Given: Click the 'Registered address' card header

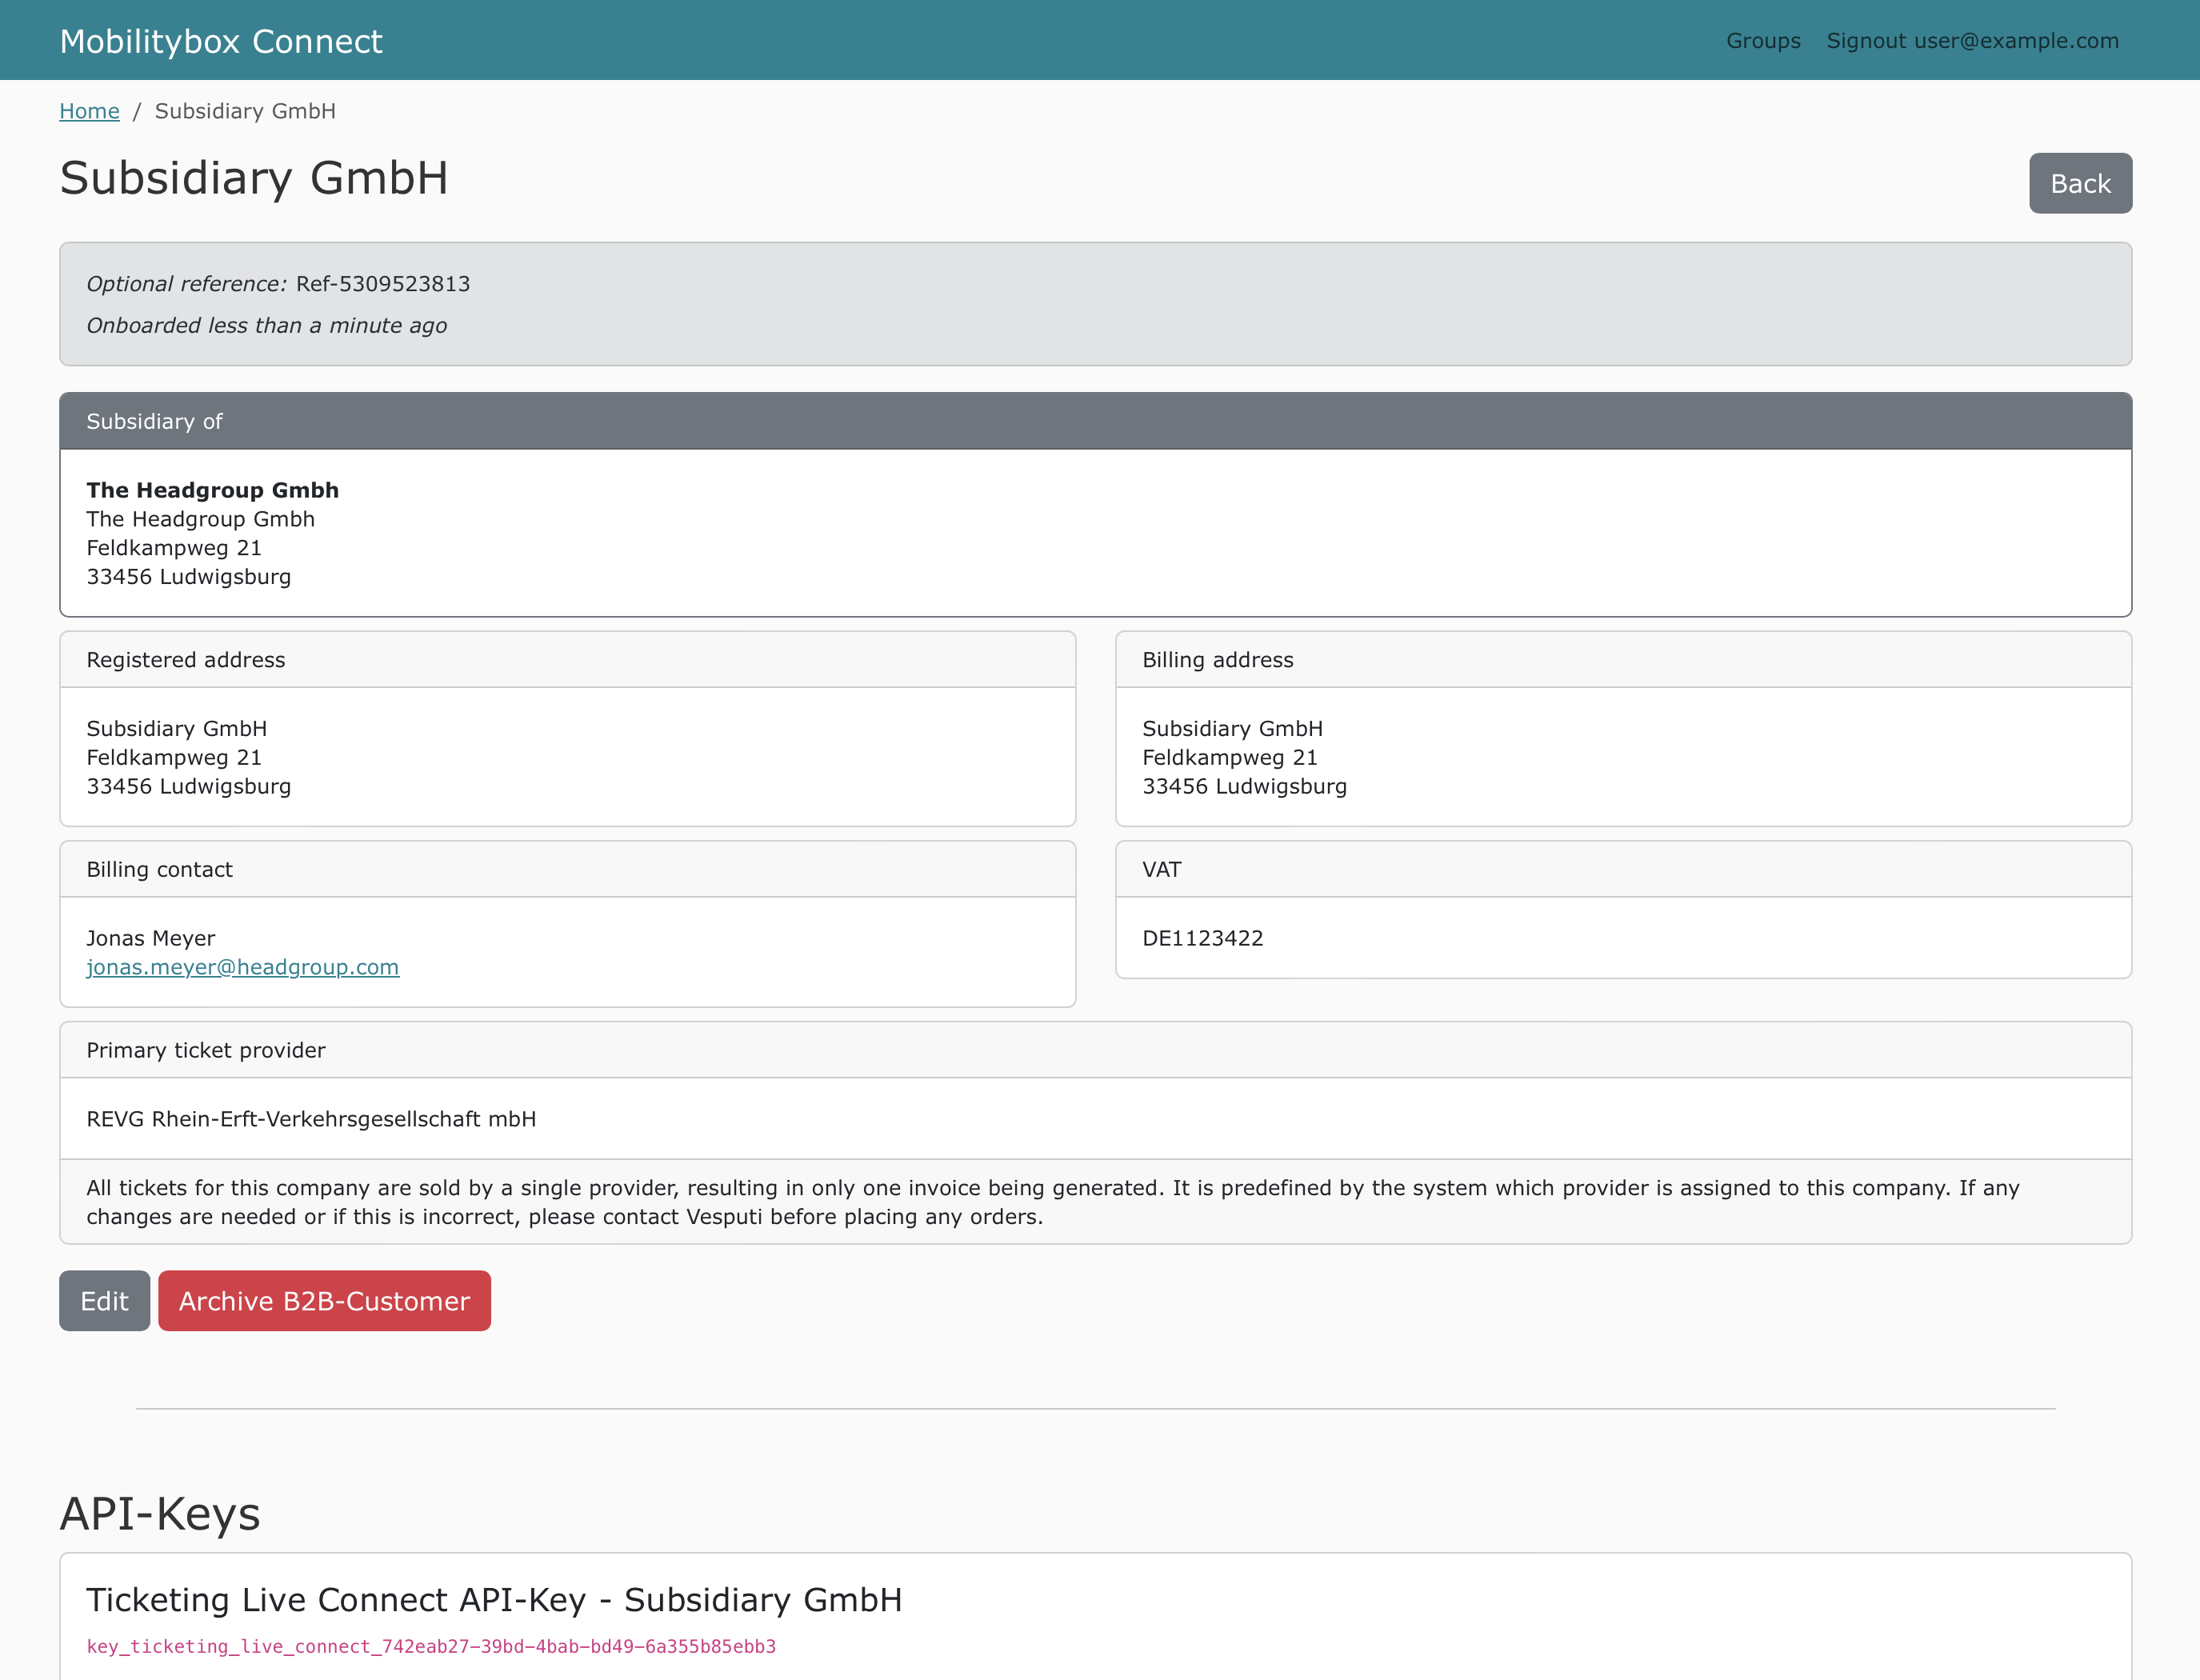Looking at the screenshot, I should (568, 660).
